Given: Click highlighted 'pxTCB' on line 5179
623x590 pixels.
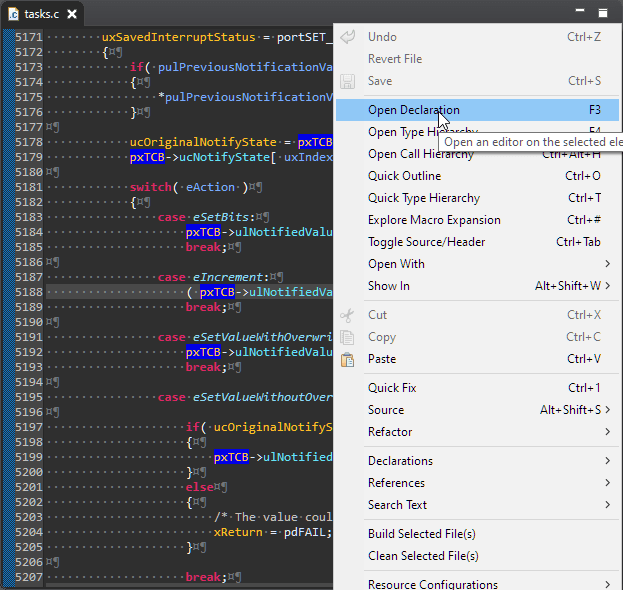Looking at the screenshot, I should point(147,157).
